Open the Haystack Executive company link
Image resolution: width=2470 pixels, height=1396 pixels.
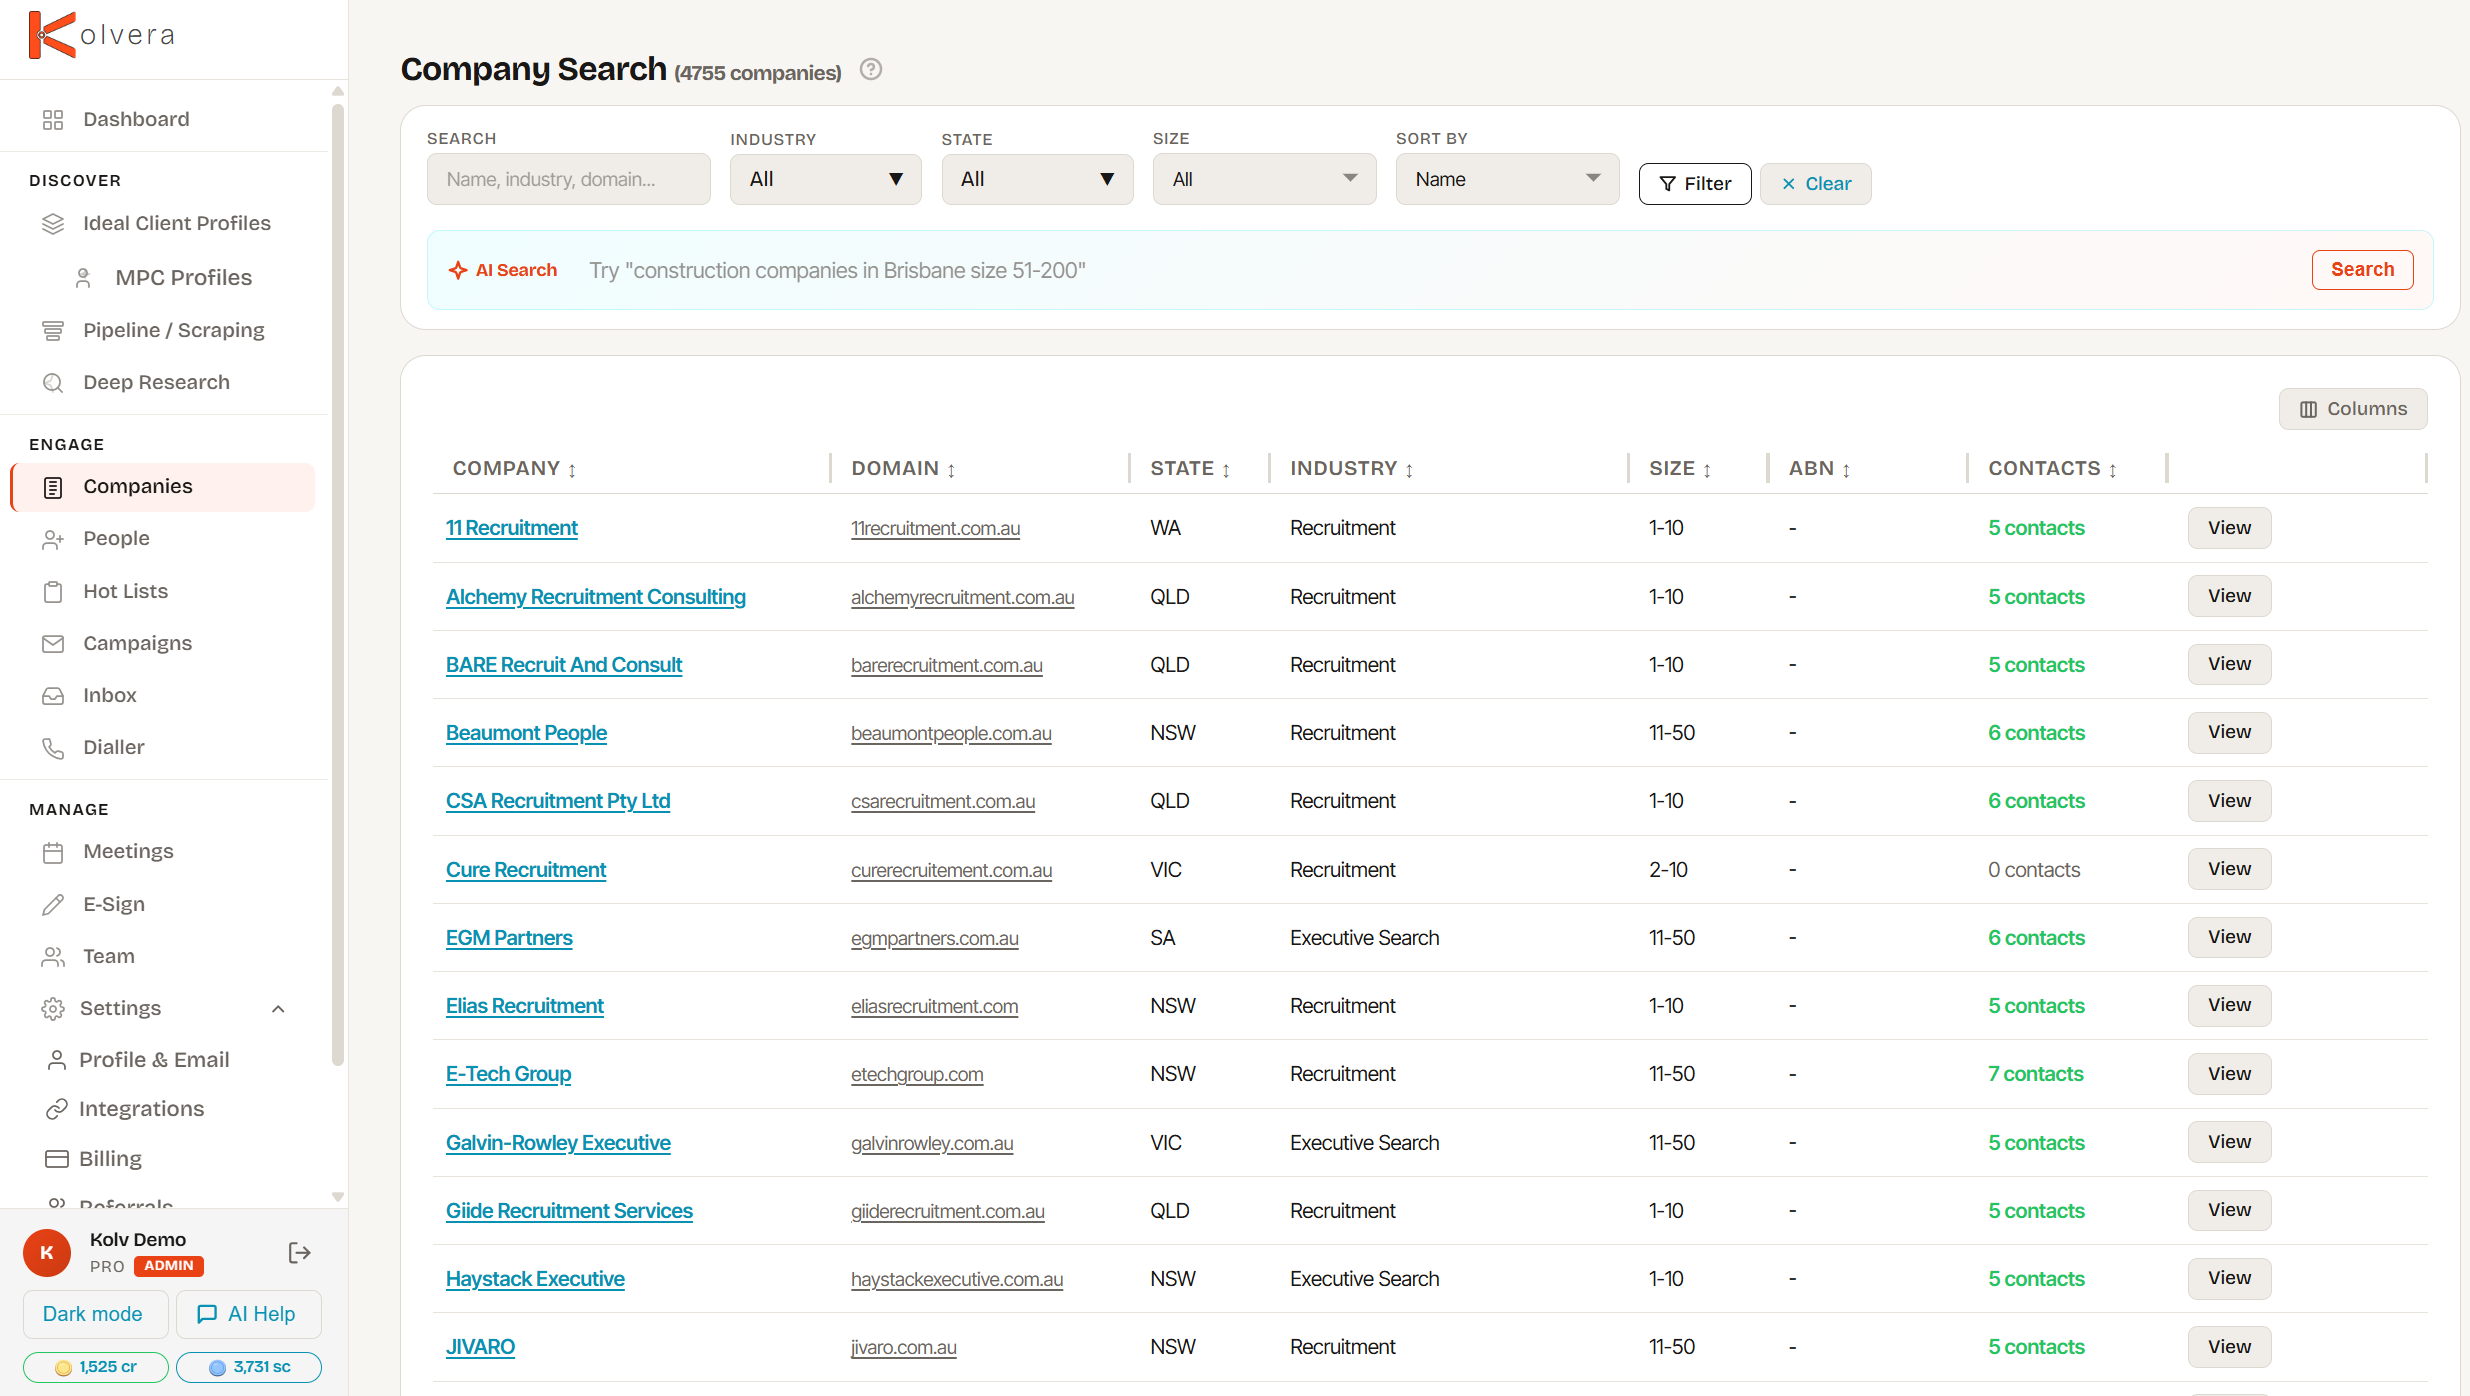(535, 1279)
